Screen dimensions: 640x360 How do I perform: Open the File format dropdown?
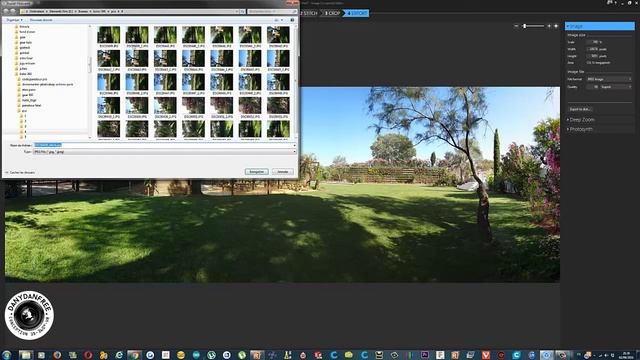click(x=609, y=79)
